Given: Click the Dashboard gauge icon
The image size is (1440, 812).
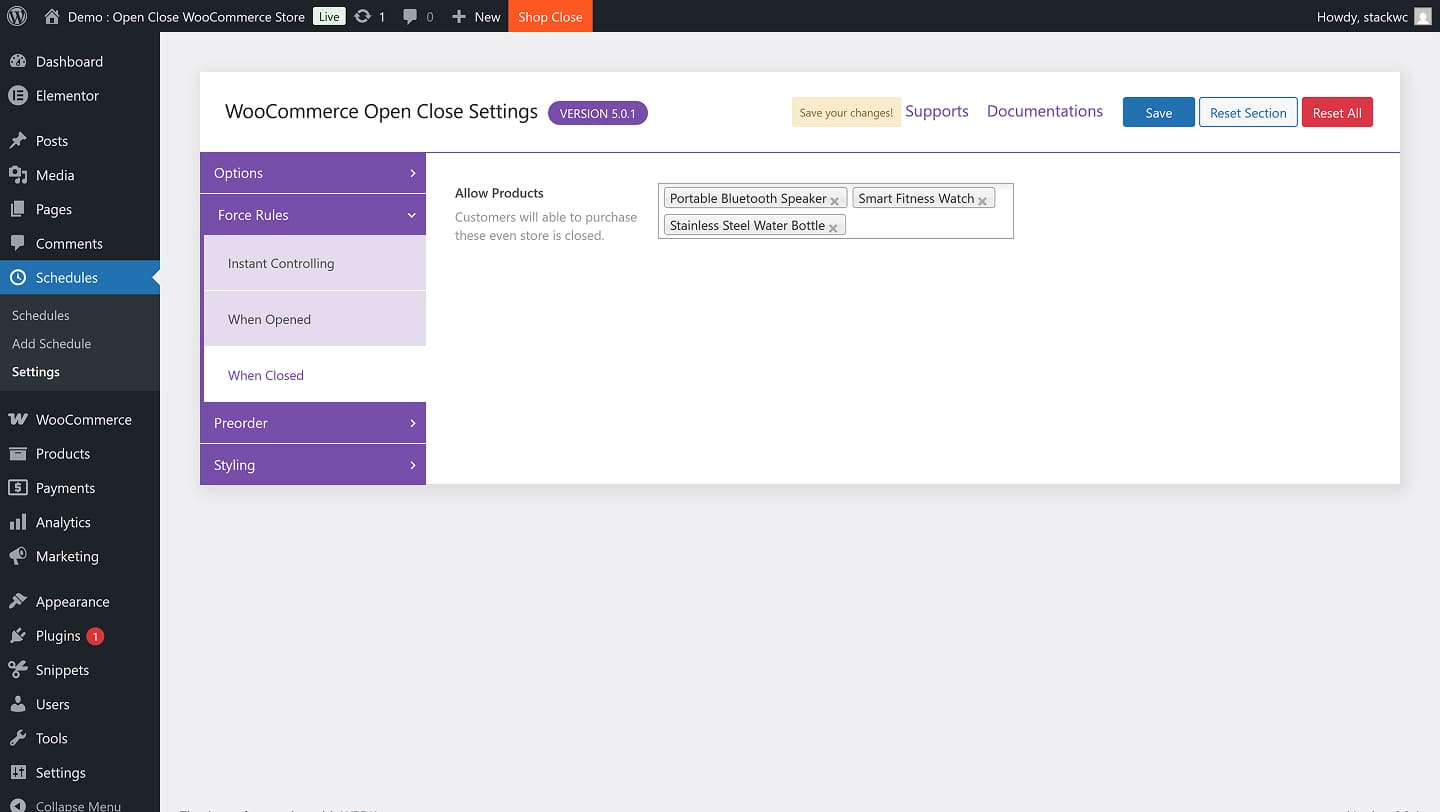Looking at the screenshot, I should [x=18, y=61].
